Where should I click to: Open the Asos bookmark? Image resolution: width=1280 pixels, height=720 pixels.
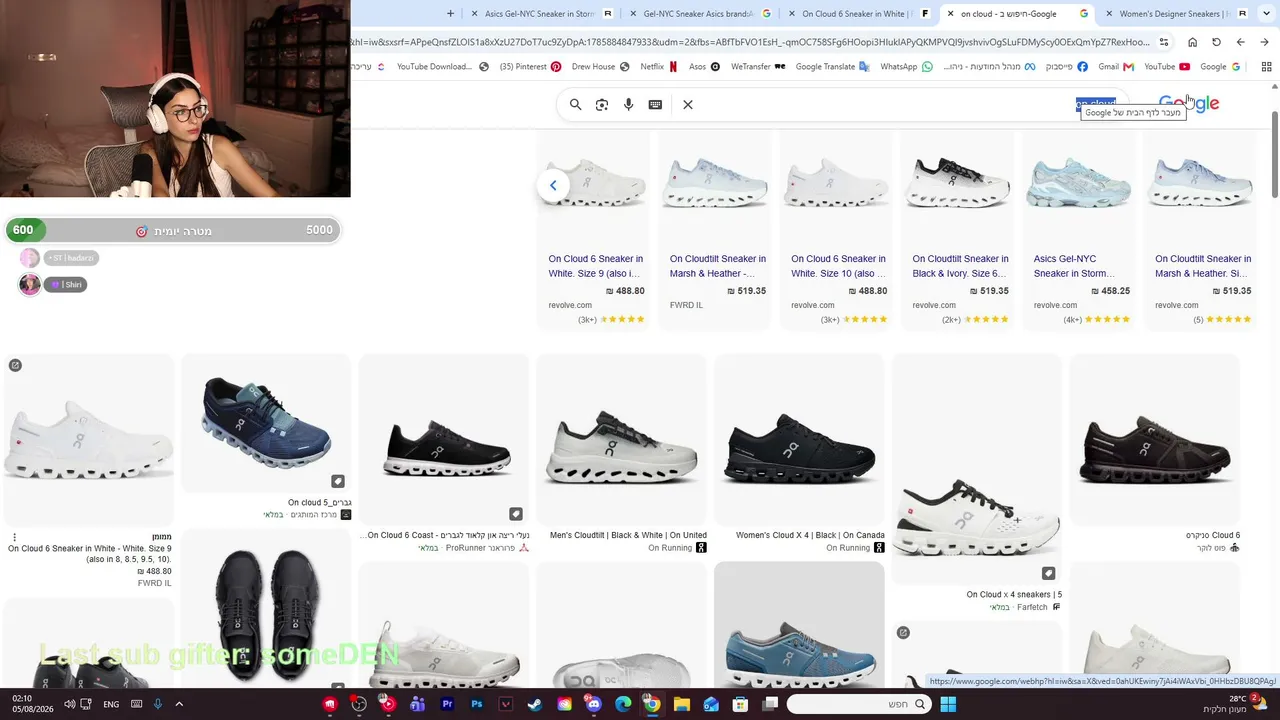705,67
